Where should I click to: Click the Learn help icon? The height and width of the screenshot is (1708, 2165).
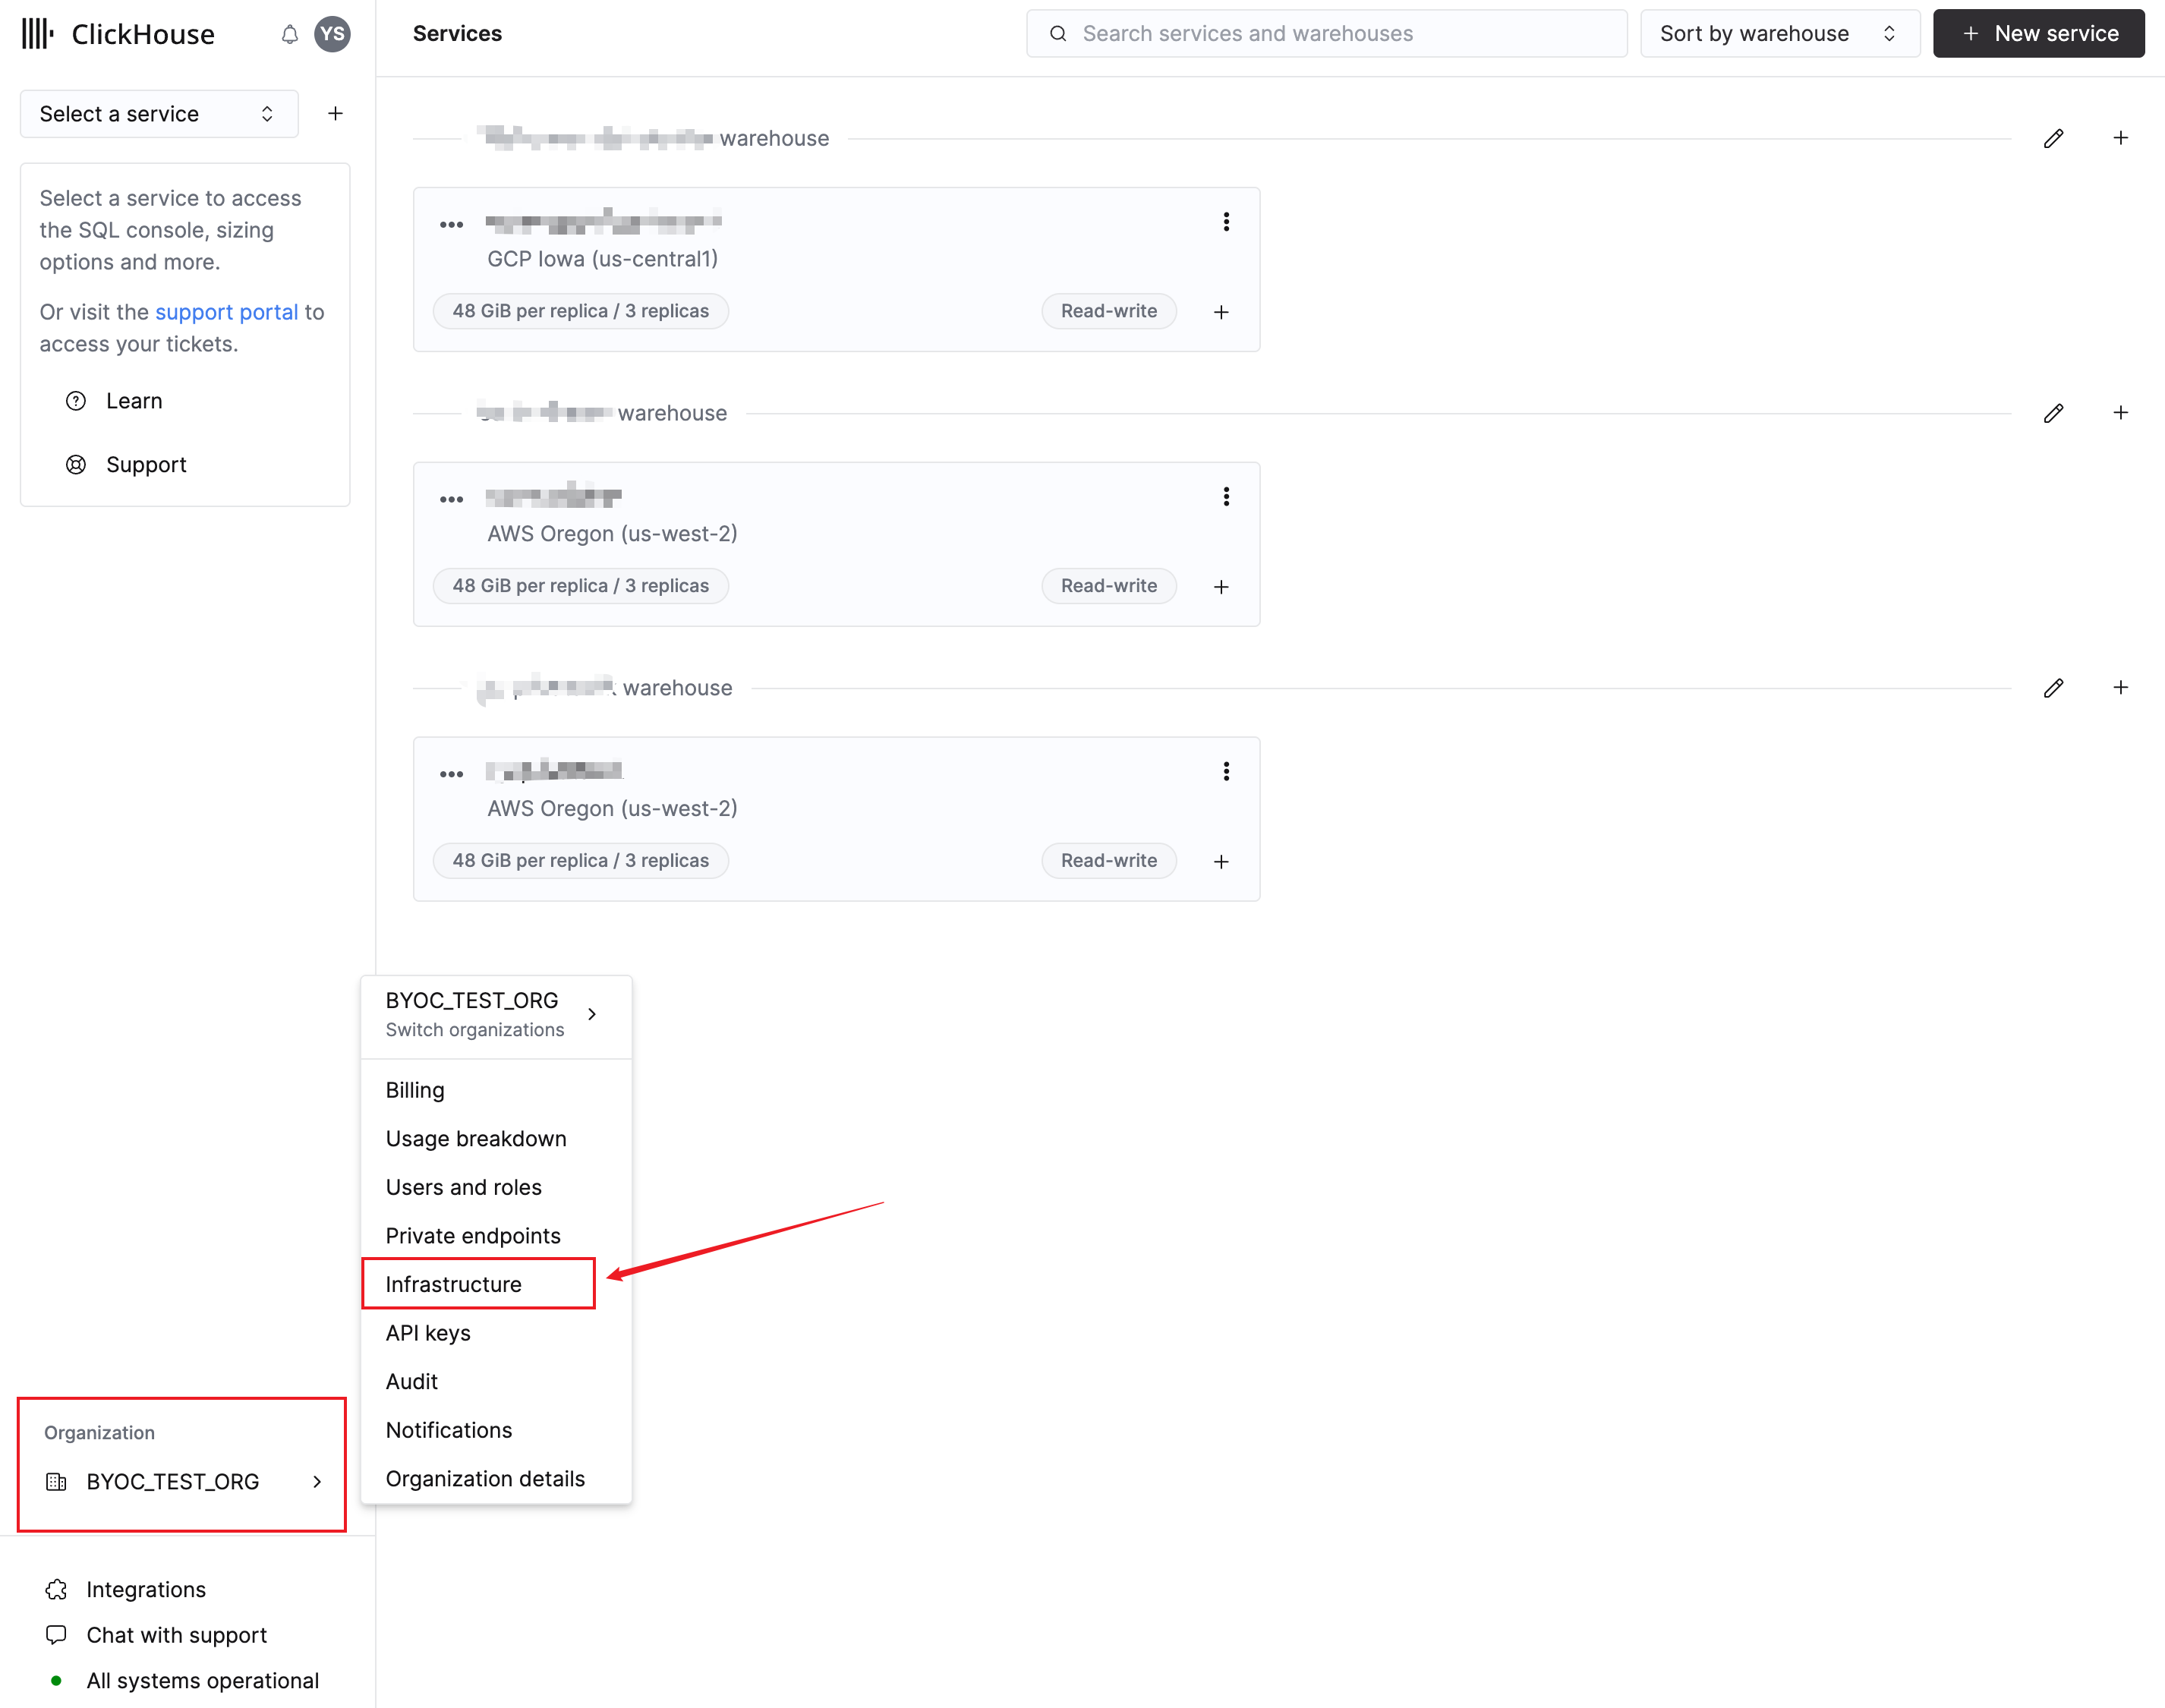coord(77,400)
